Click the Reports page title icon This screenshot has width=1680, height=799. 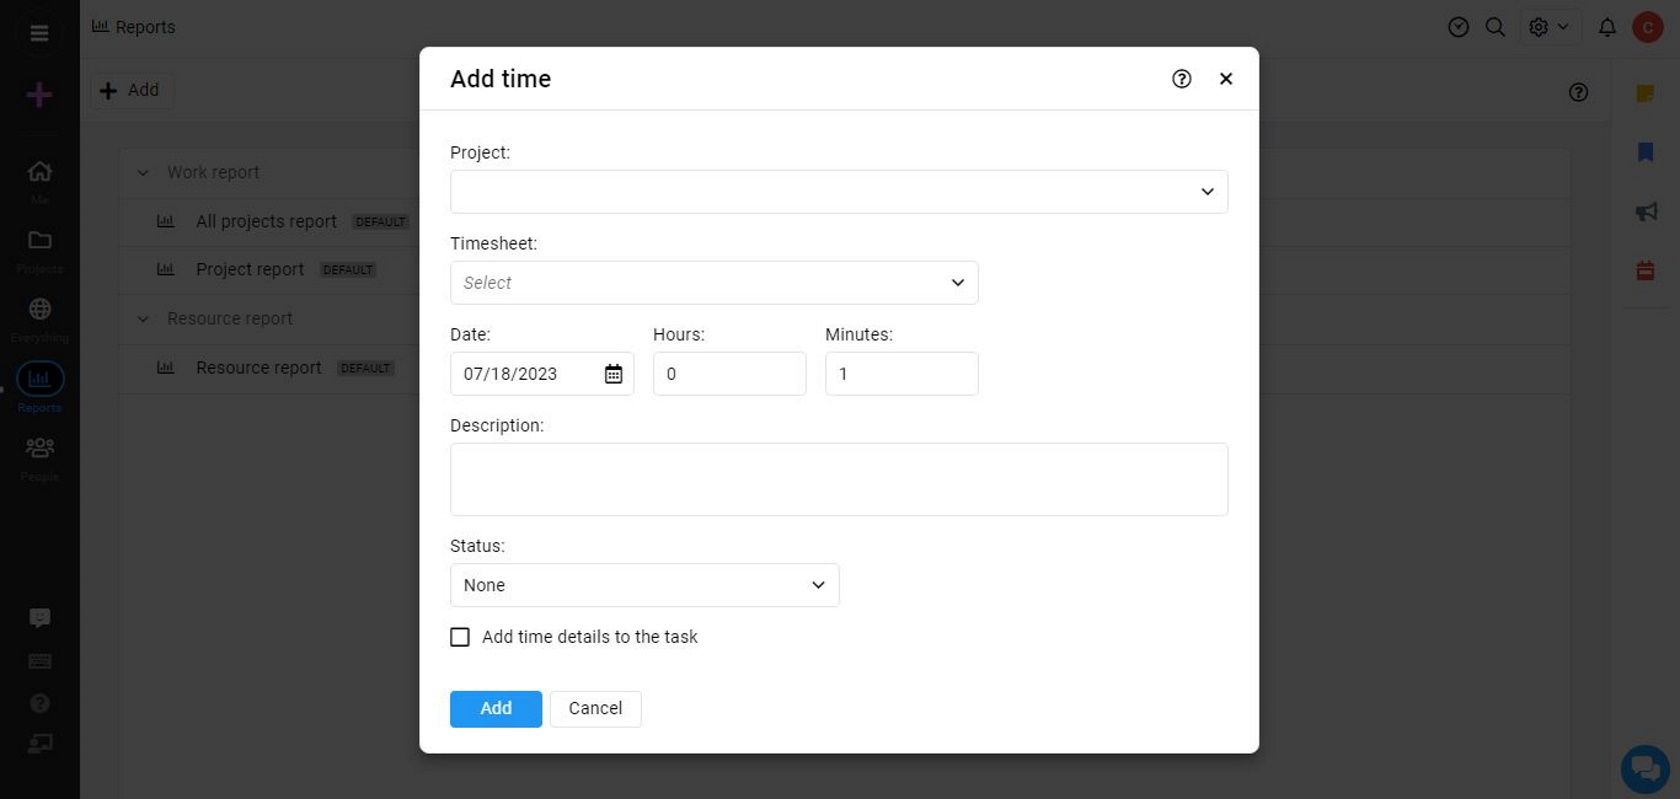coord(100,27)
